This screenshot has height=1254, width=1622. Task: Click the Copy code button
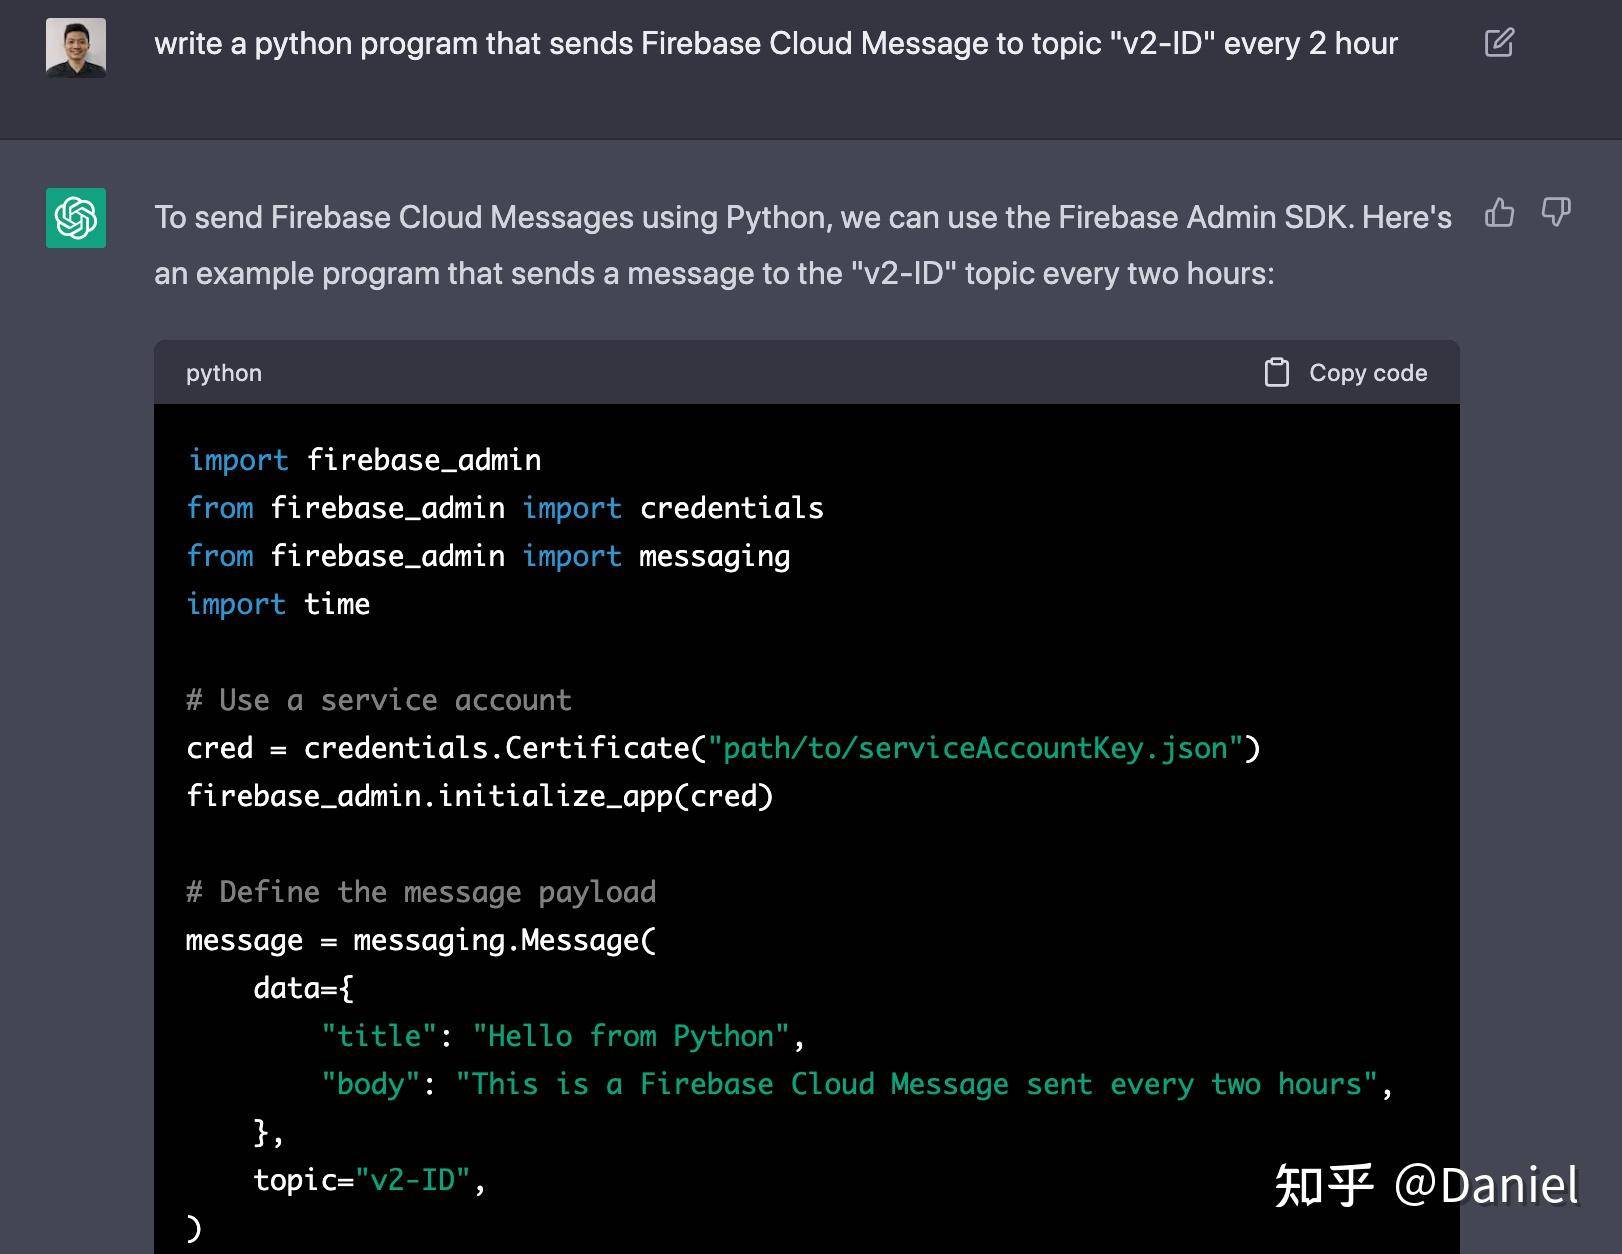(x=1346, y=373)
